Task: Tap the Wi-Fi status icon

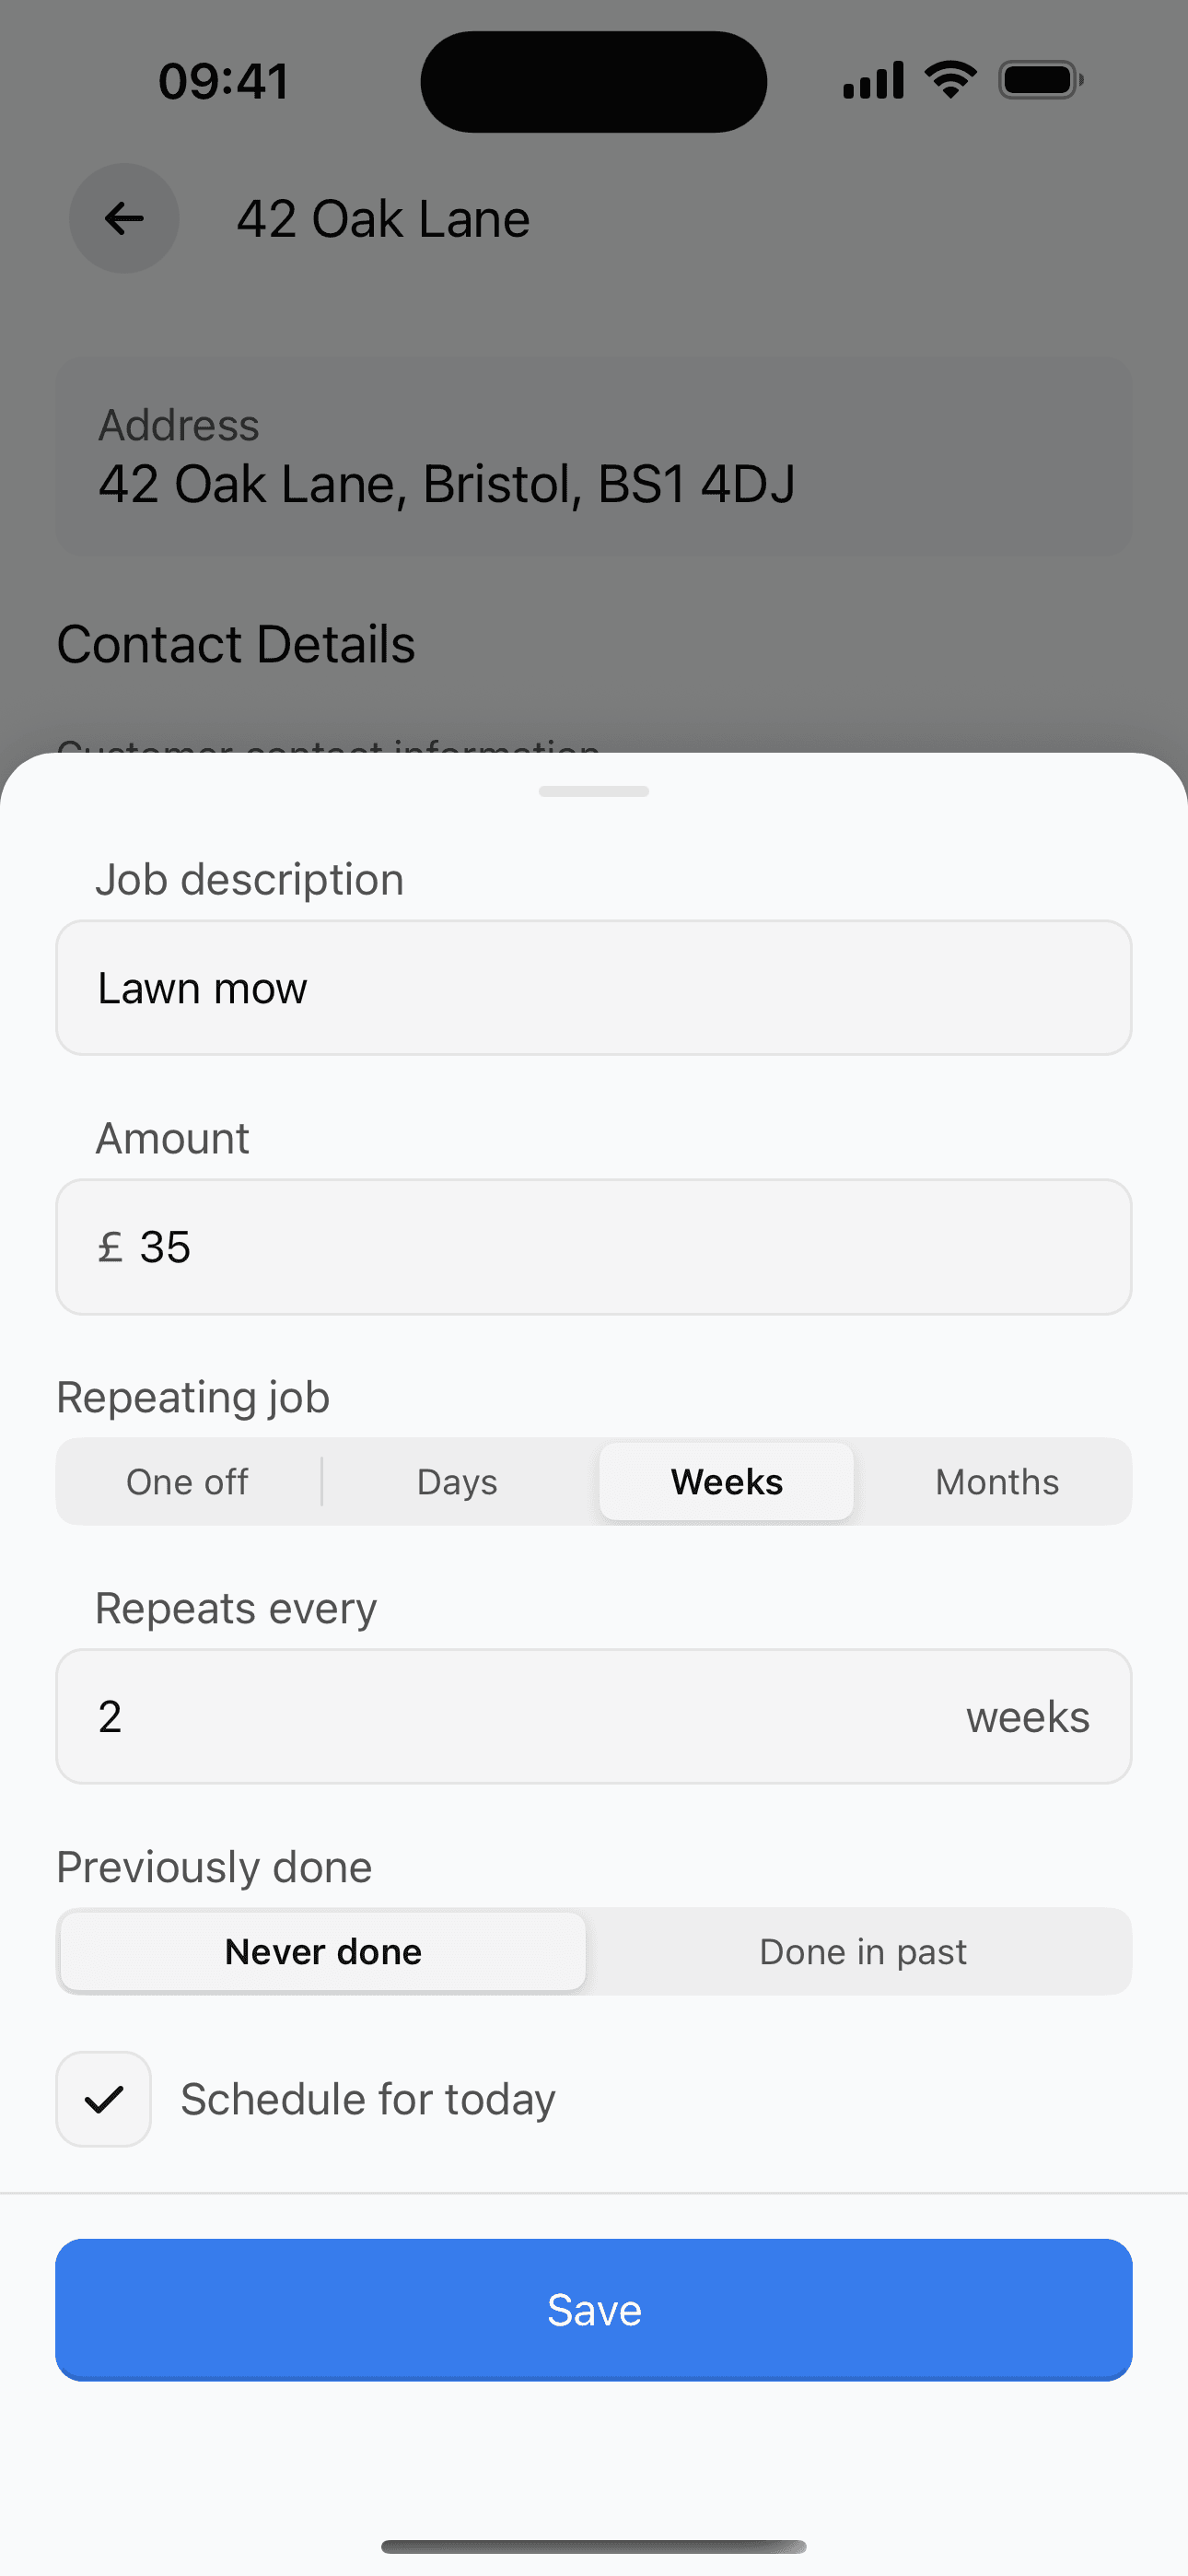Action: [x=950, y=80]
